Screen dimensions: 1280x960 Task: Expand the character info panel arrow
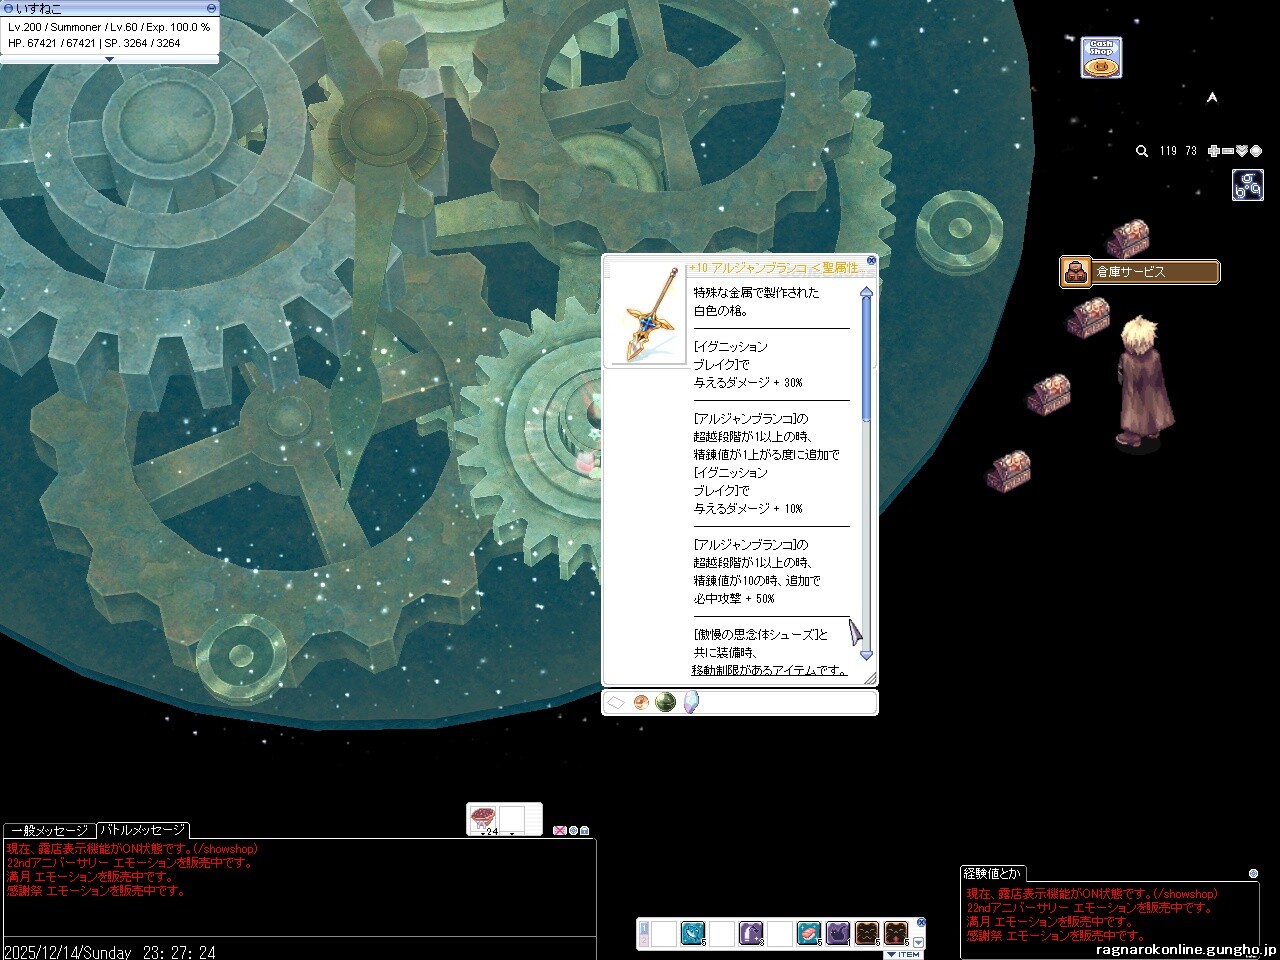pyautogui.click(x=109, y=59)
